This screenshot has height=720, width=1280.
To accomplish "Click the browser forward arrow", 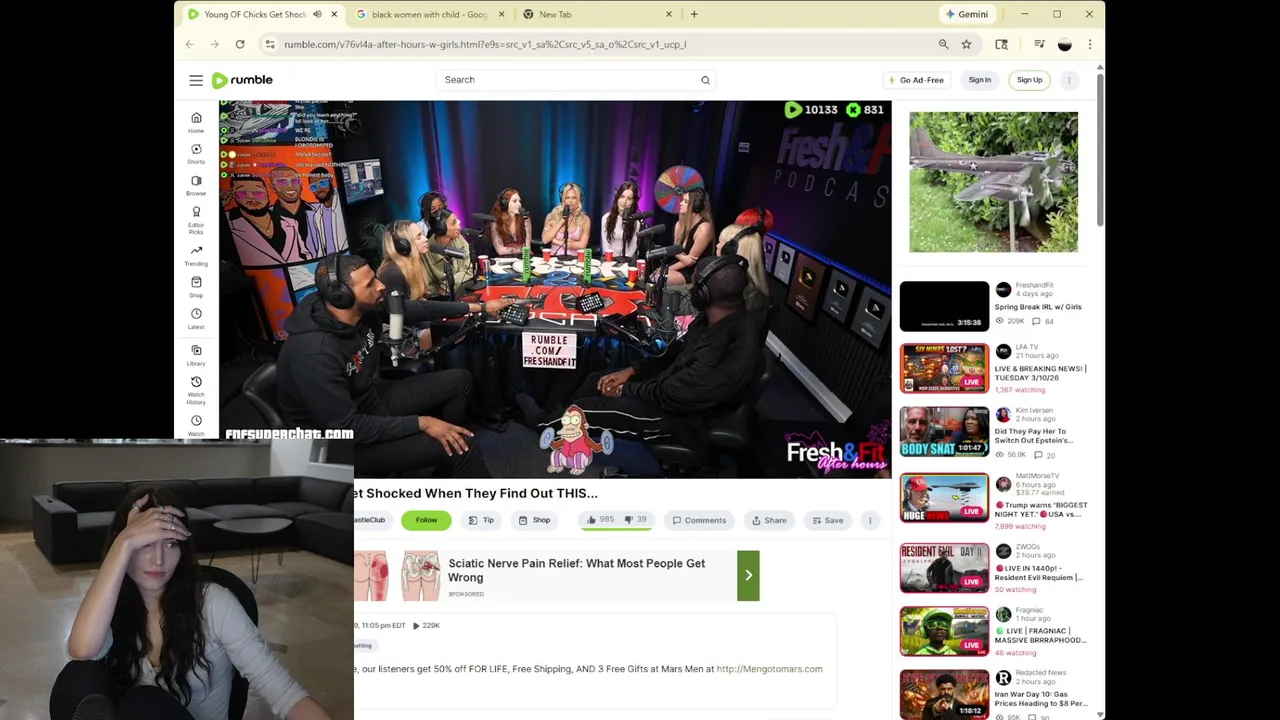I will [x=214, y=44].
